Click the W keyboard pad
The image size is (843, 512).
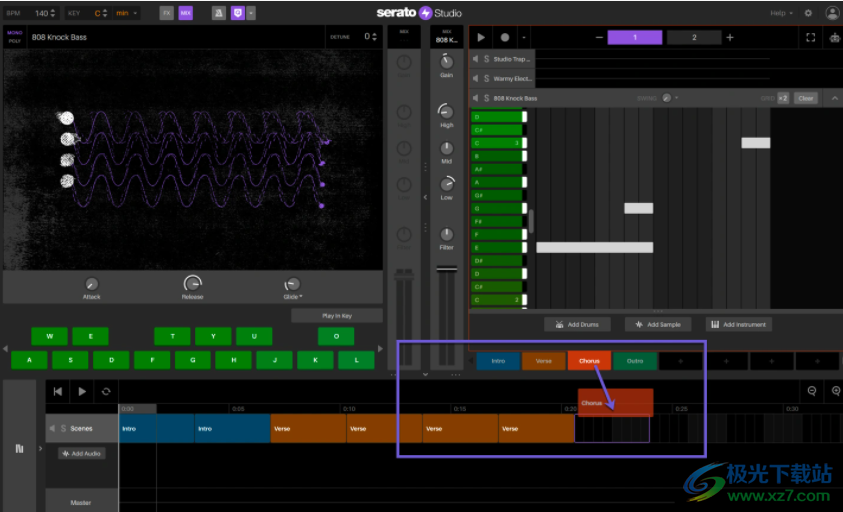click(x=49, y=336)
